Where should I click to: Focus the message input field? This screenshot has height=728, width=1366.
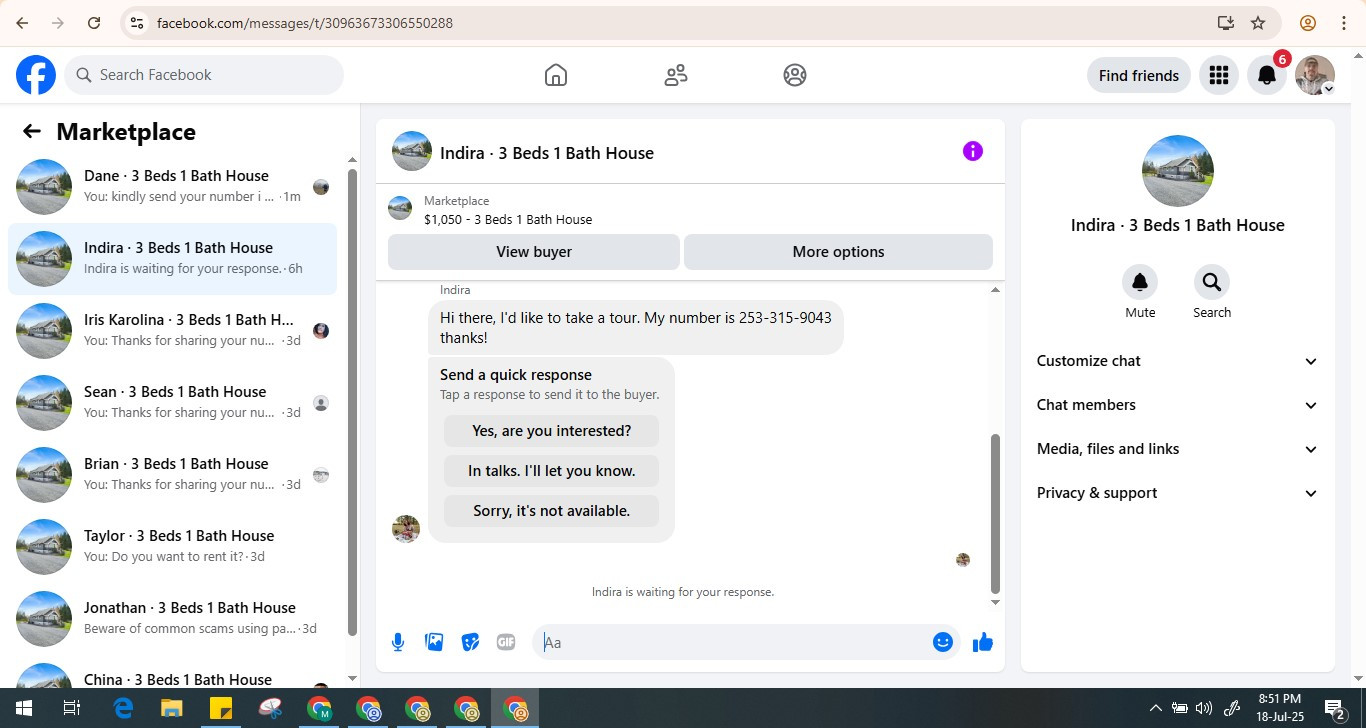735,642
